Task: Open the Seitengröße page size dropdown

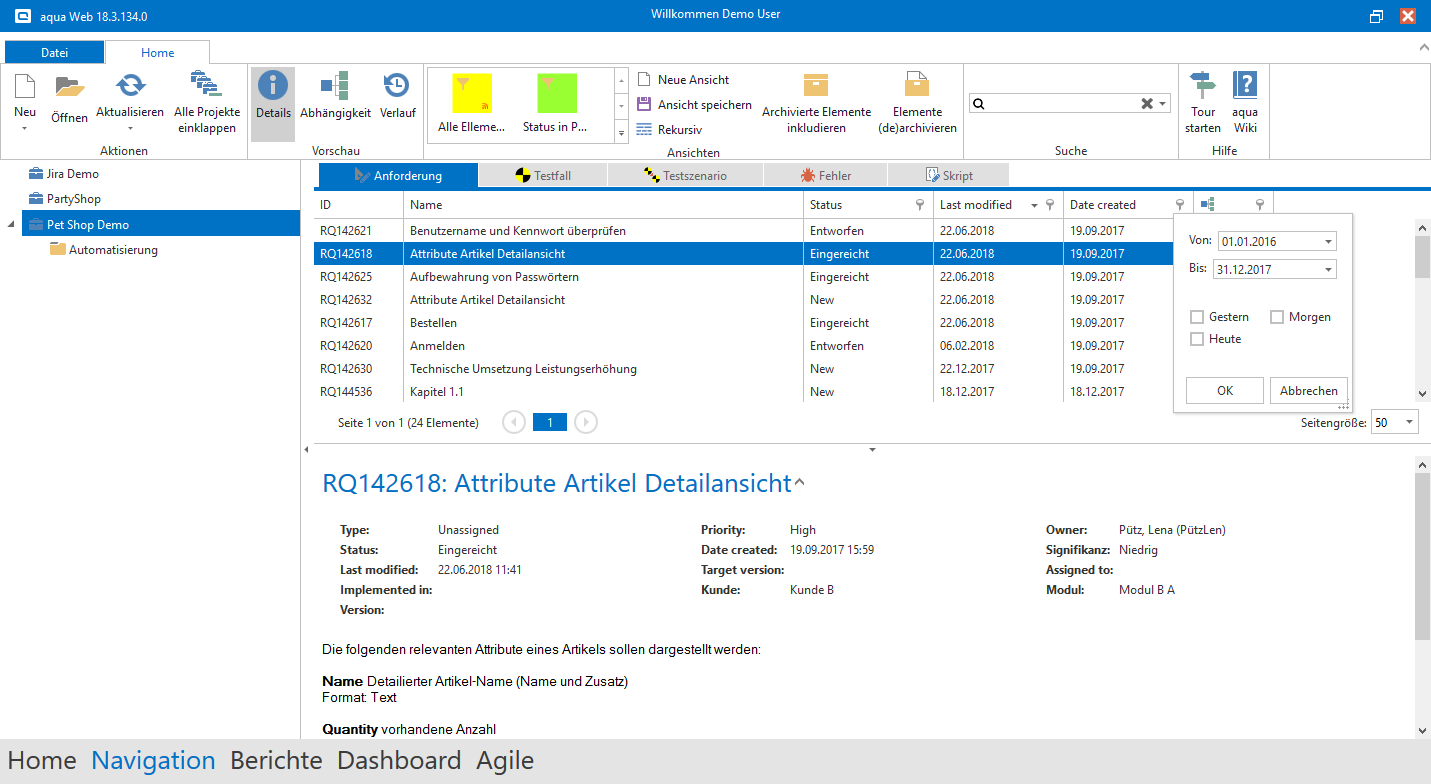Action: pyautogui.click(x=1409, y=423)
